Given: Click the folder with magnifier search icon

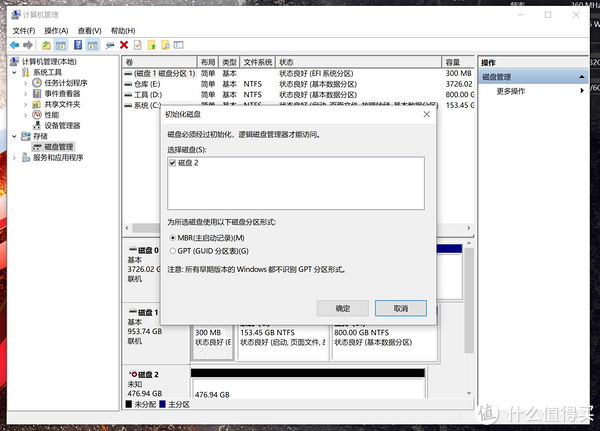Looking at the screenshot, I should click(x=165, y=45).
